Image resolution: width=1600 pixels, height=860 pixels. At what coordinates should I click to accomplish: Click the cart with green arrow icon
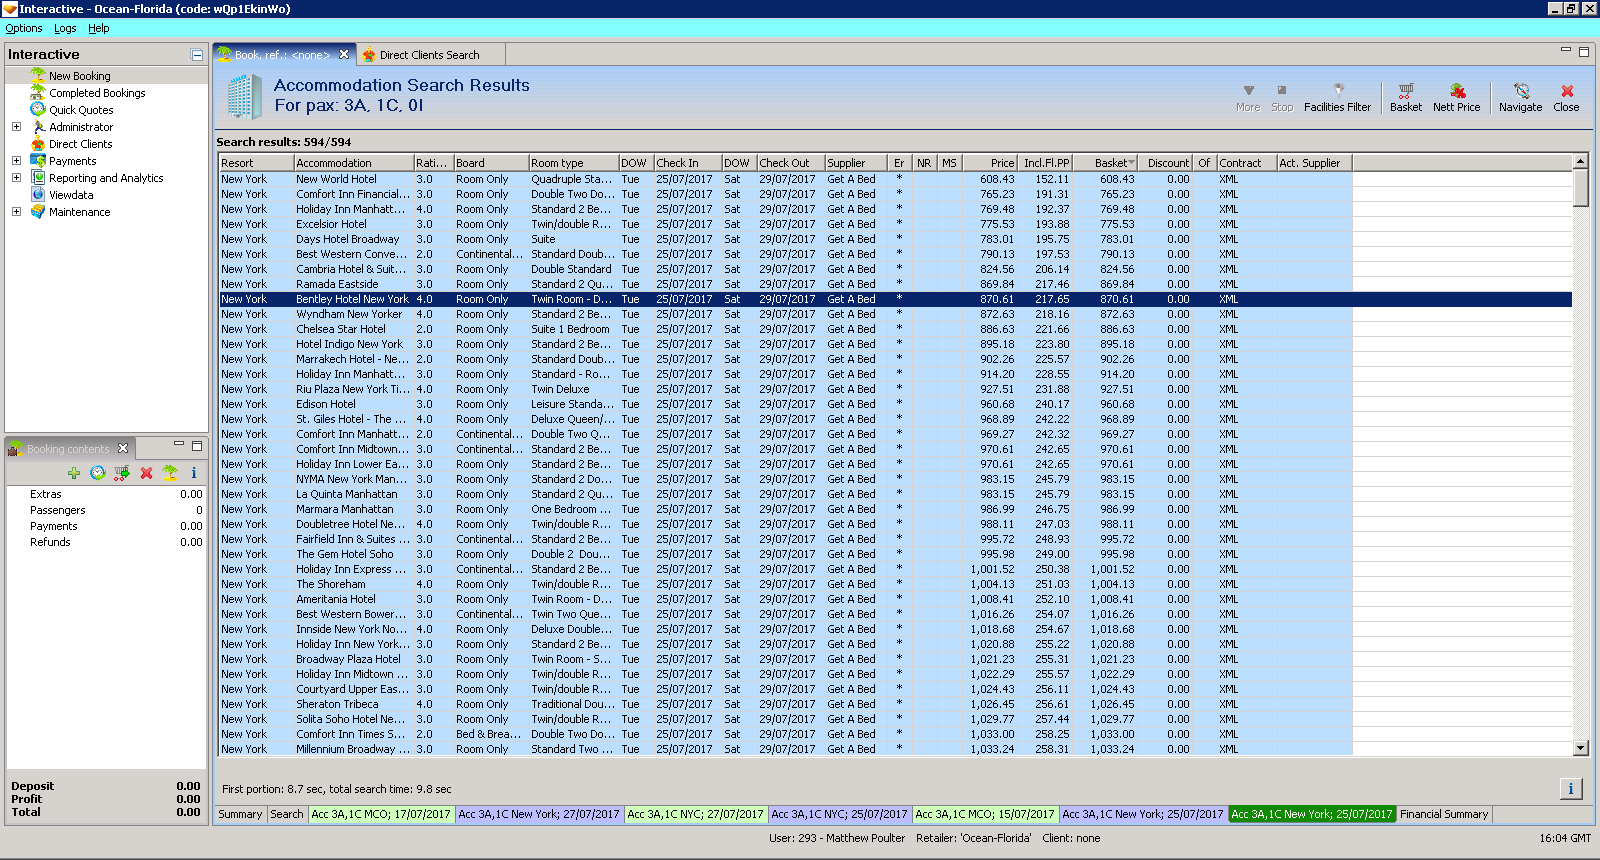coord(122,473)
